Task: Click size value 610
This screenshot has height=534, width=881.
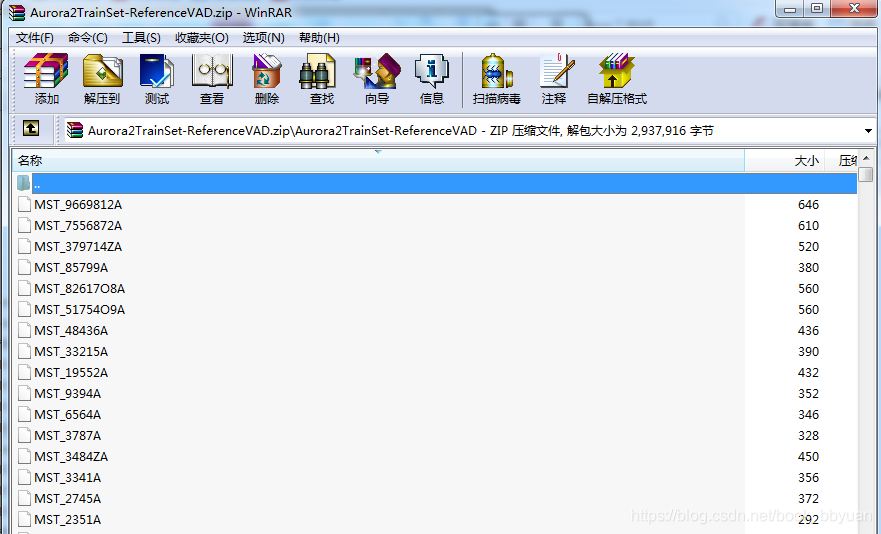Action: (x=808, y=225)
